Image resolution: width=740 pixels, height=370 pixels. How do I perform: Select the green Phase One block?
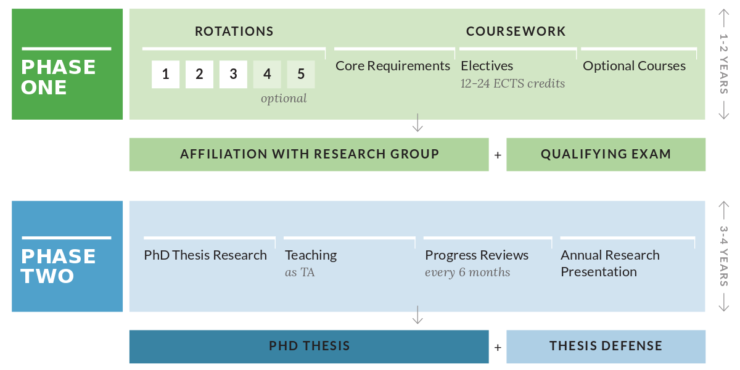click(x=67, y=64)
